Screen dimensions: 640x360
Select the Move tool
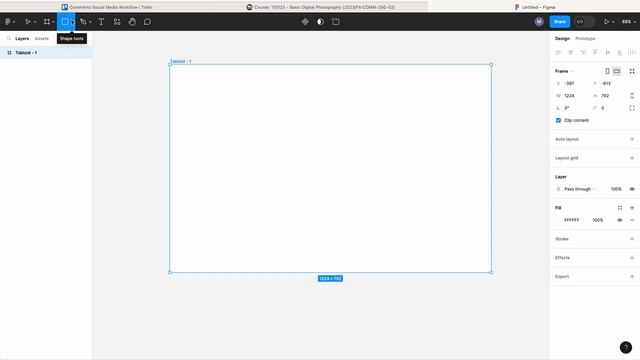(x=28, y=22)
